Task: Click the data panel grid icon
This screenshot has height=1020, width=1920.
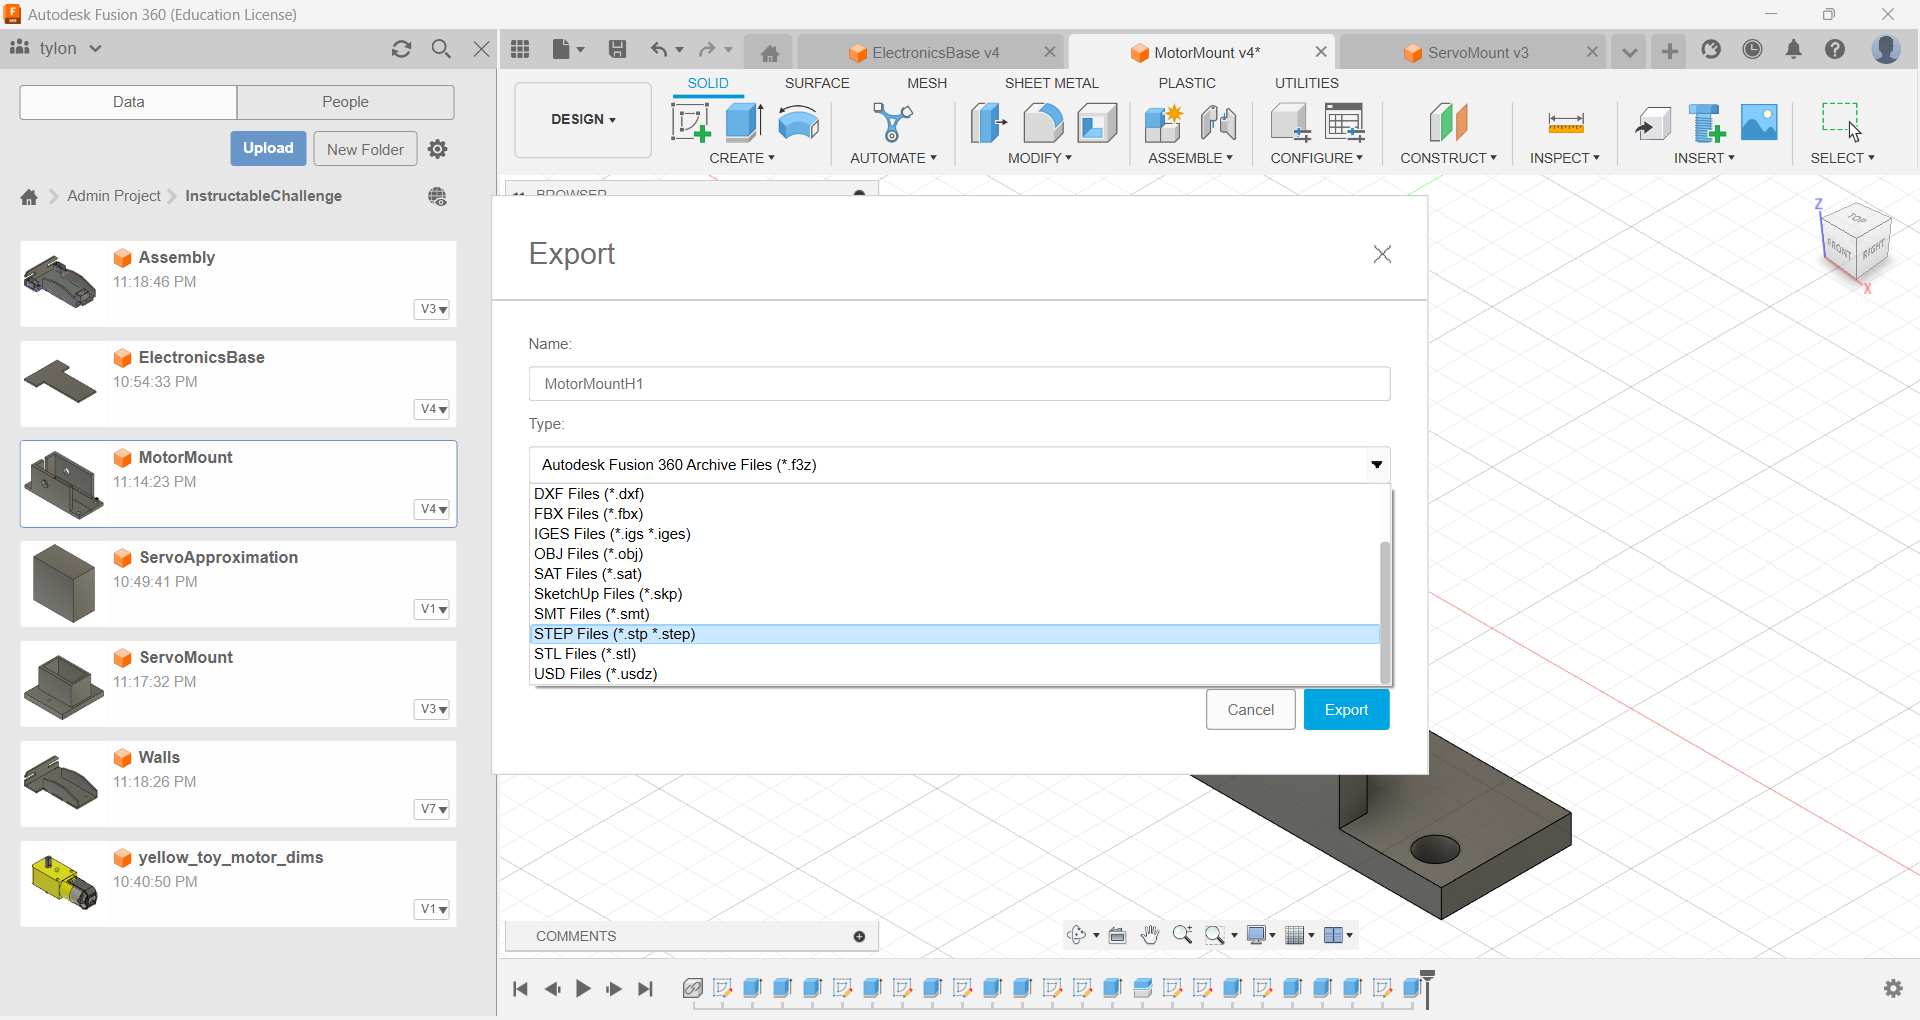Action: coord(520,49)
